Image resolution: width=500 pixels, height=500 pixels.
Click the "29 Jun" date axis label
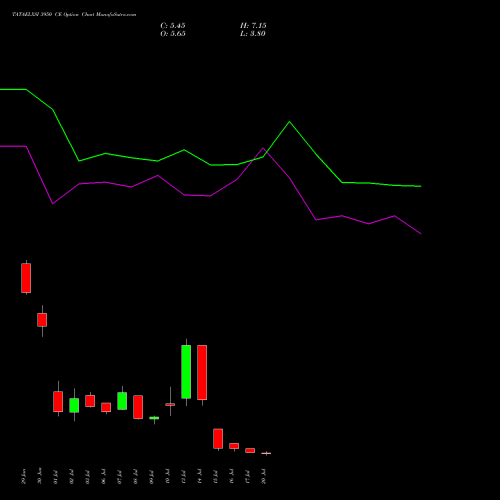tap(24, 477)
